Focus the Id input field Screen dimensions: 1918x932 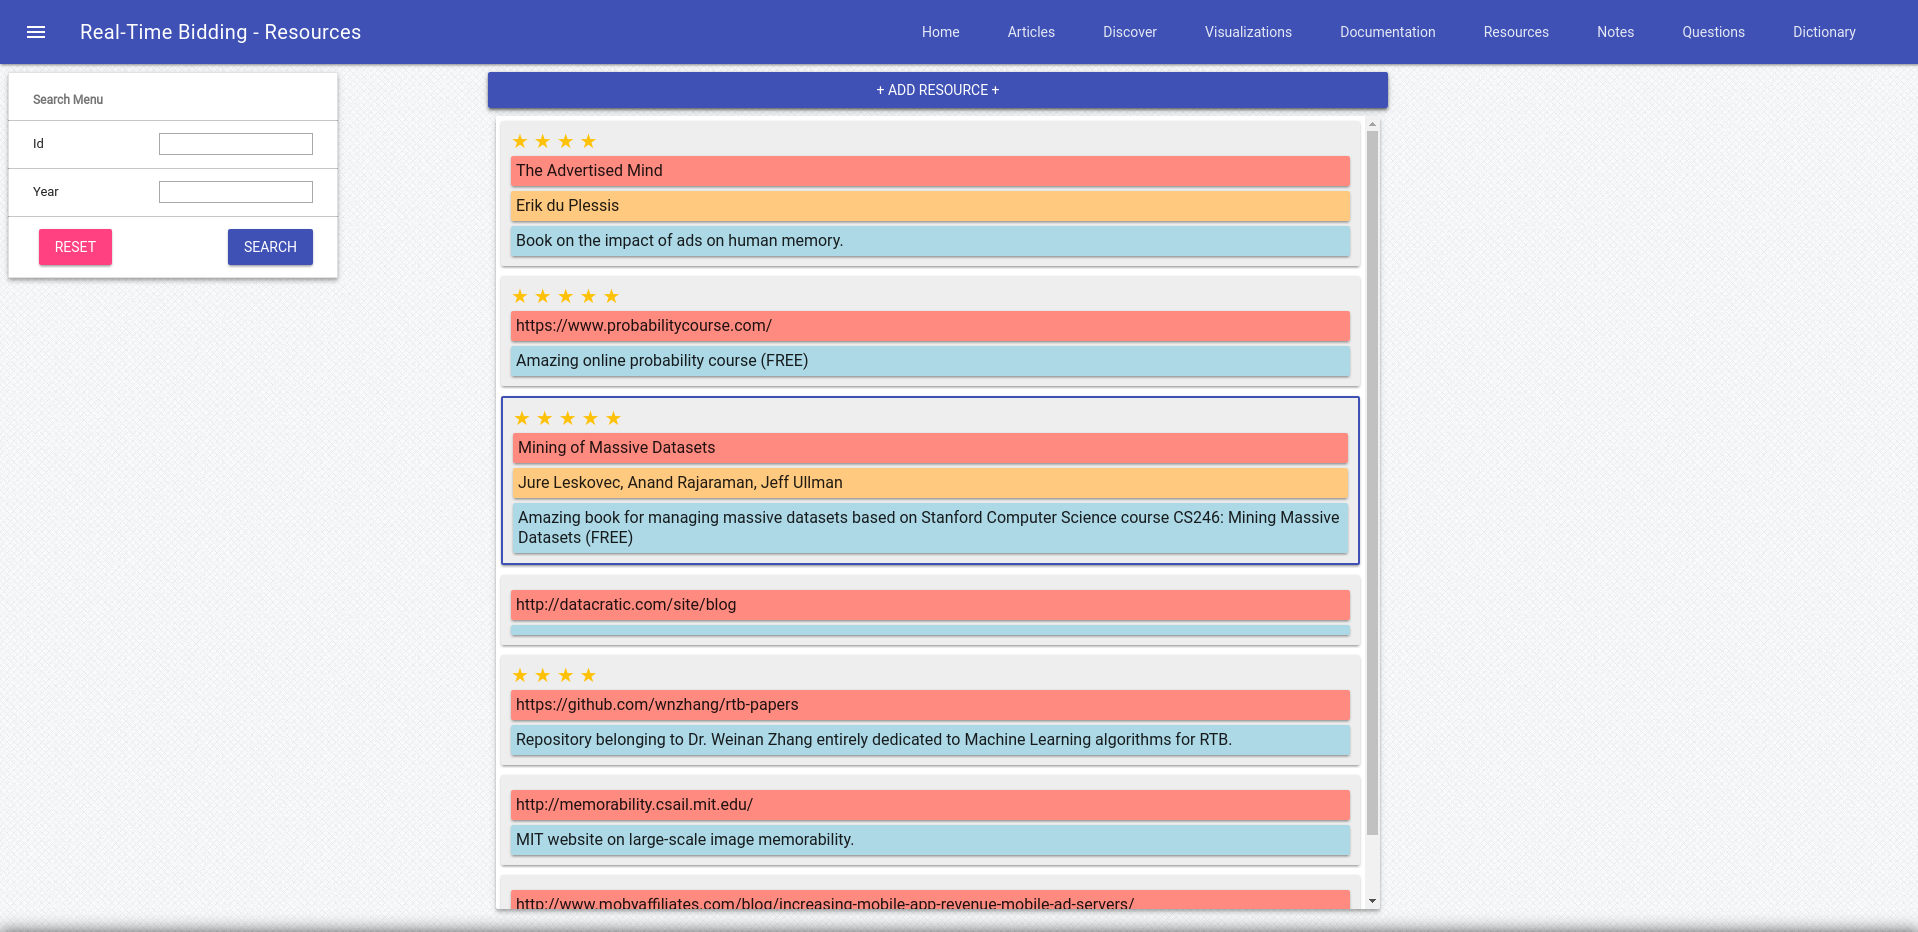(x=236, y=144)
